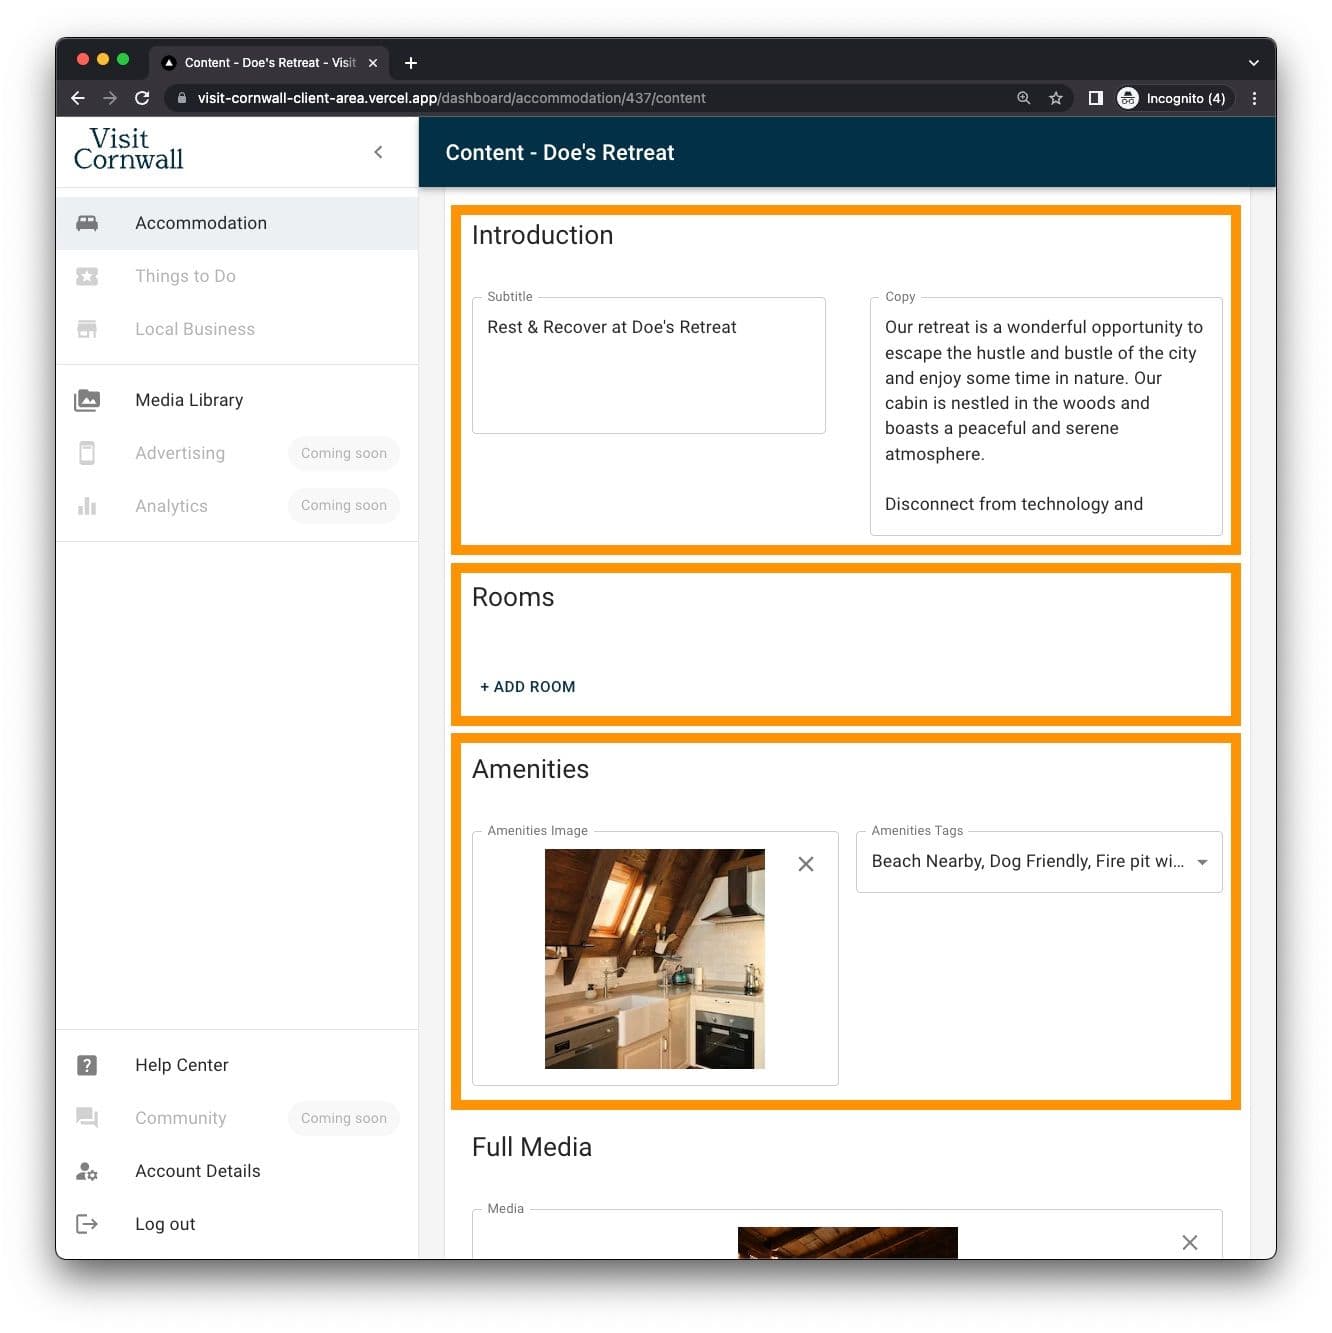Screen dimensions: 1332x1333
Task: Collapse the sidebar using the chevron
Action: (378, 152)
